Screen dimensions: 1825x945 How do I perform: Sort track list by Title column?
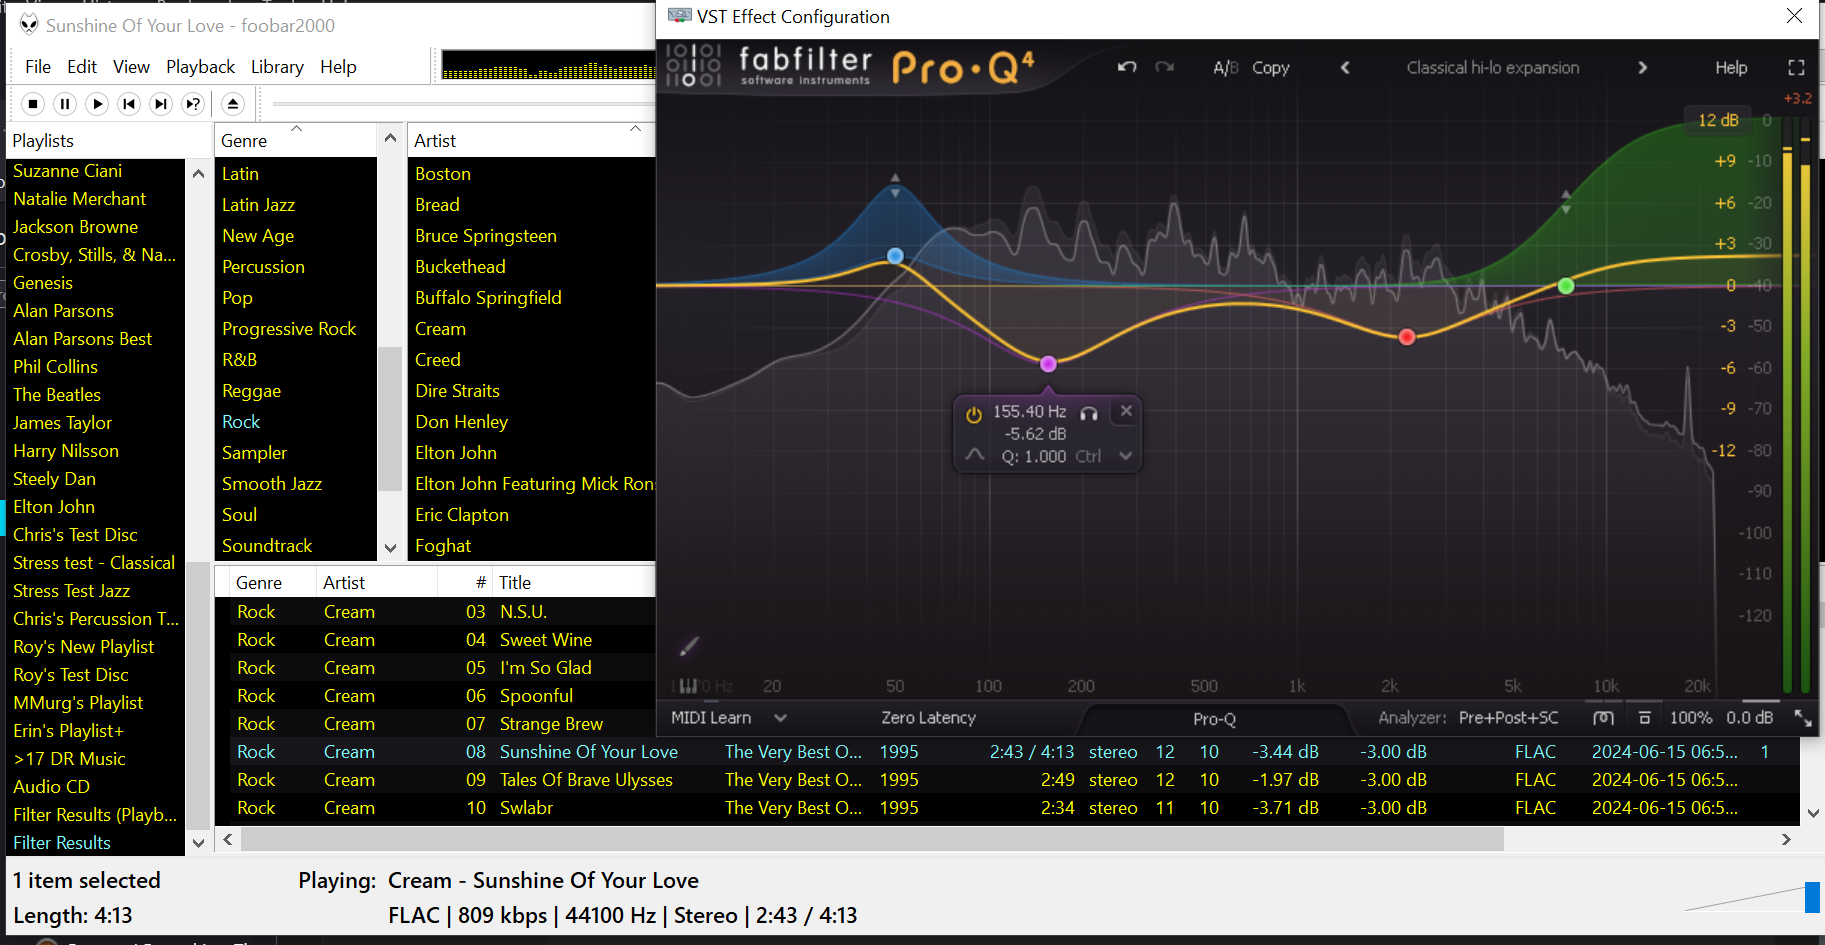[x=575, y=583]
